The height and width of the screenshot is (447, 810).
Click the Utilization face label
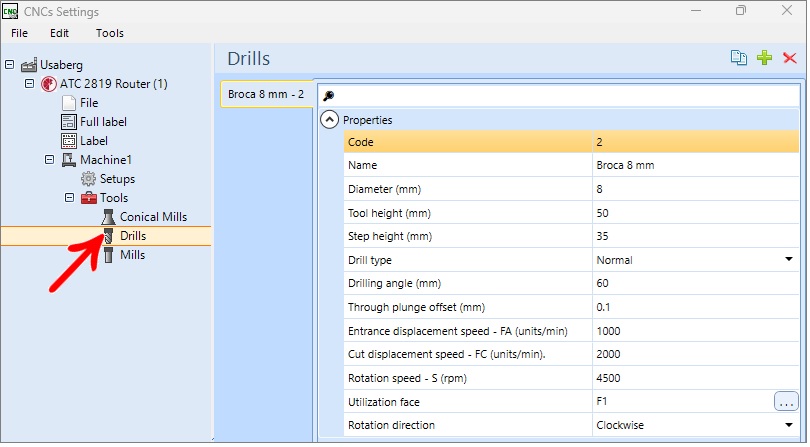coord(383,402)
